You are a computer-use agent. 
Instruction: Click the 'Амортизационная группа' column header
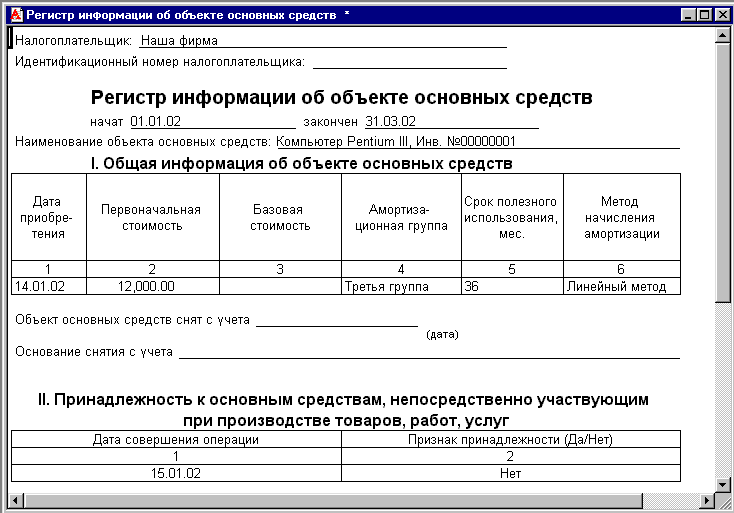401,217
